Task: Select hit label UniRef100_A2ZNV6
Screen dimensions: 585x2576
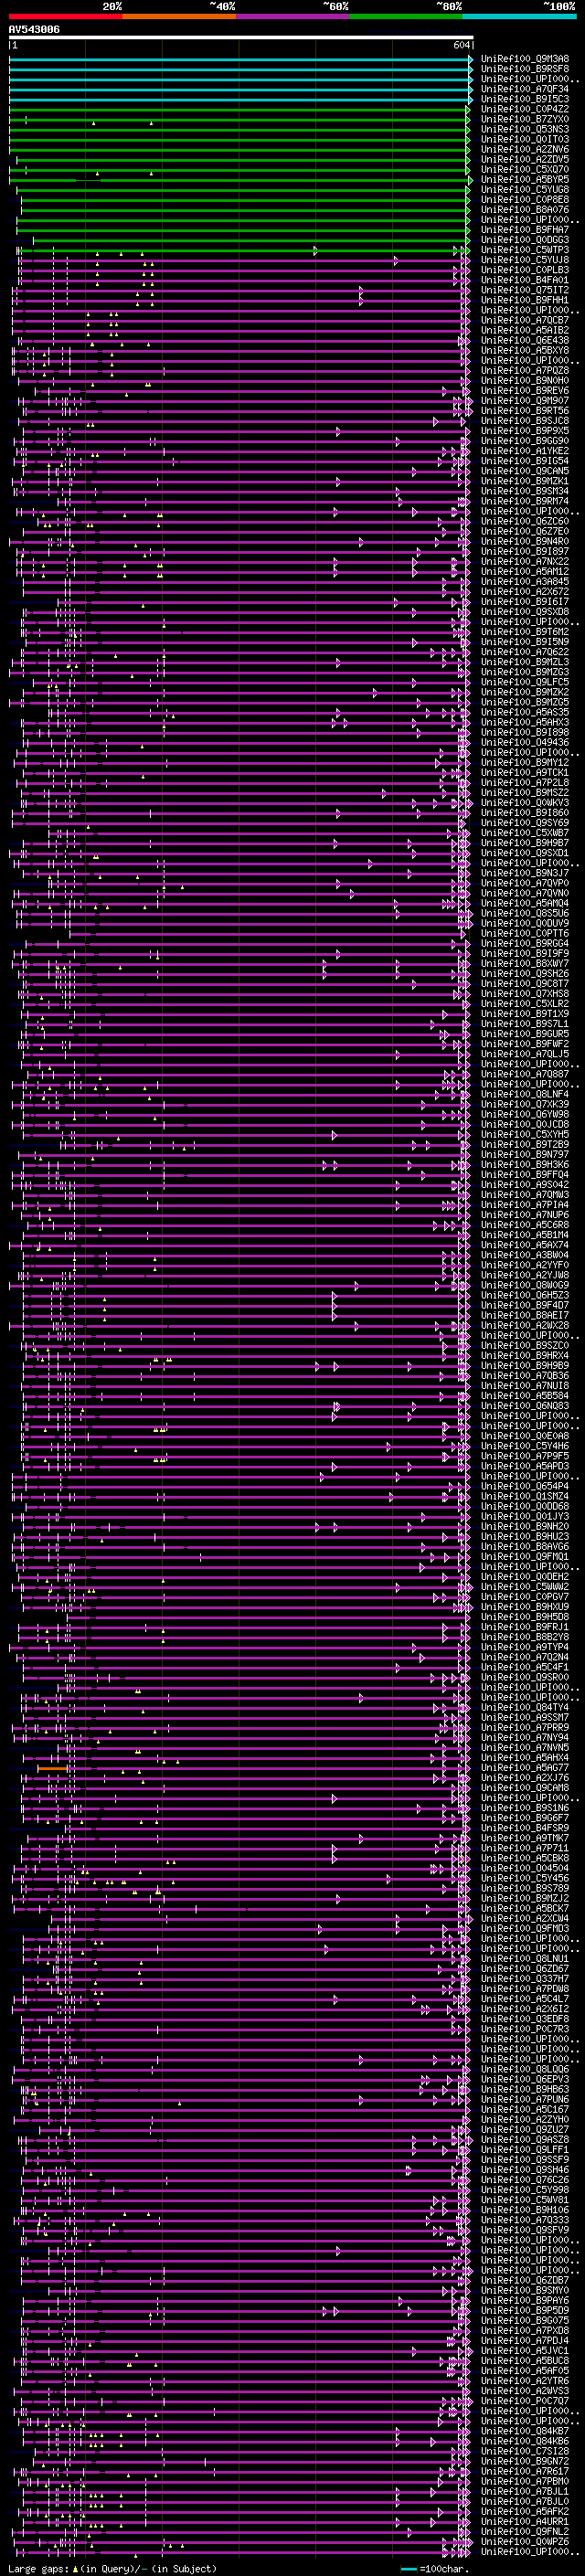Action: click(525, 149)
